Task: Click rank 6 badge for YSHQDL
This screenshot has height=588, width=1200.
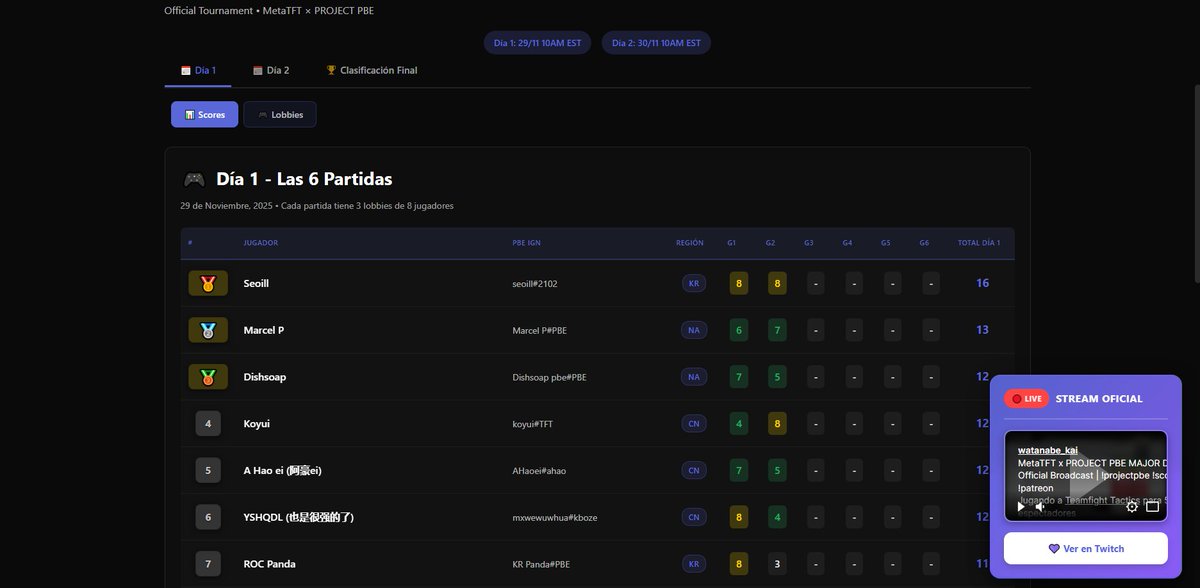Action: 208,517
